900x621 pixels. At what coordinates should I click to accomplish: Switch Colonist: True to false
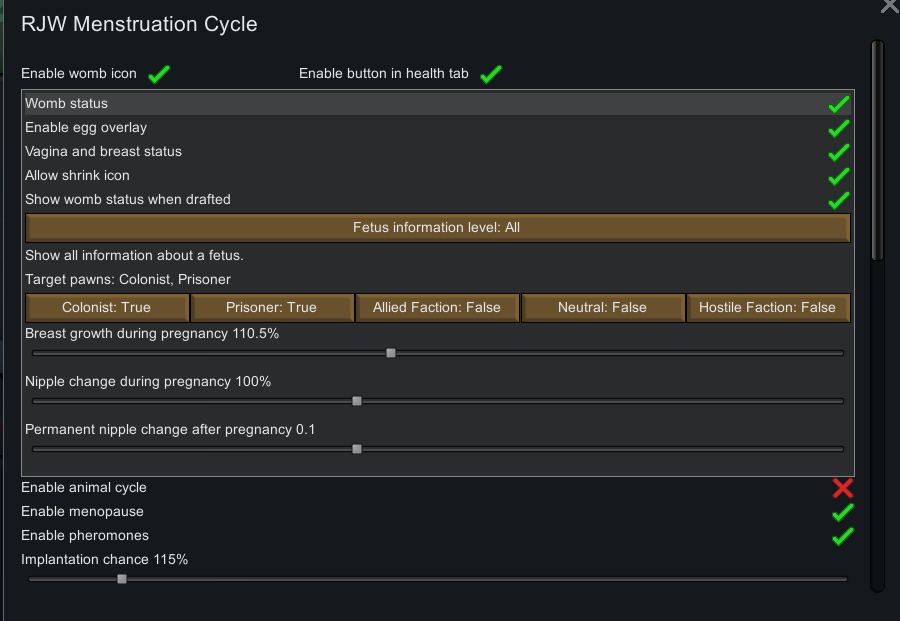(x=106, y=307)
